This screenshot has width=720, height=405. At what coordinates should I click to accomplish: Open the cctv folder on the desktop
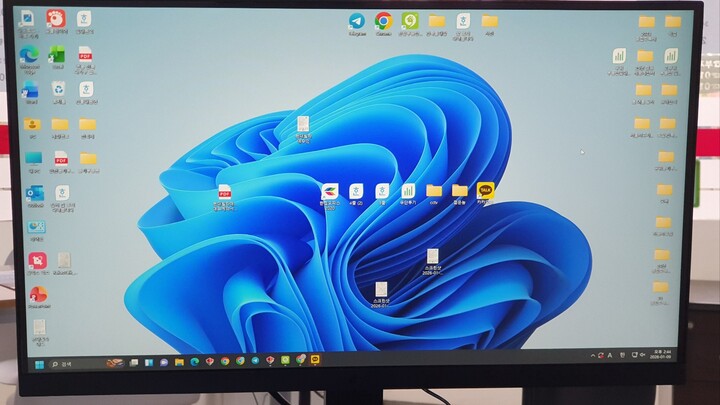point(434,191)
